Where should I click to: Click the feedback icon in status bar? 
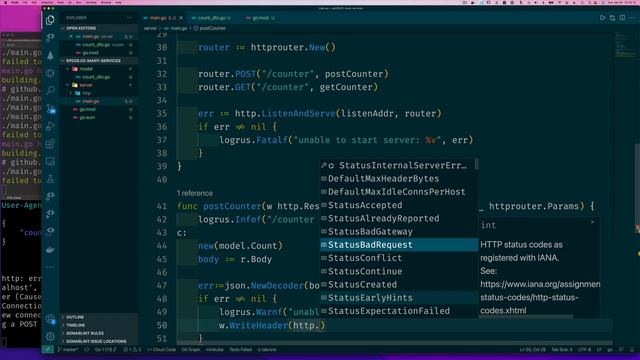(621, 350)
